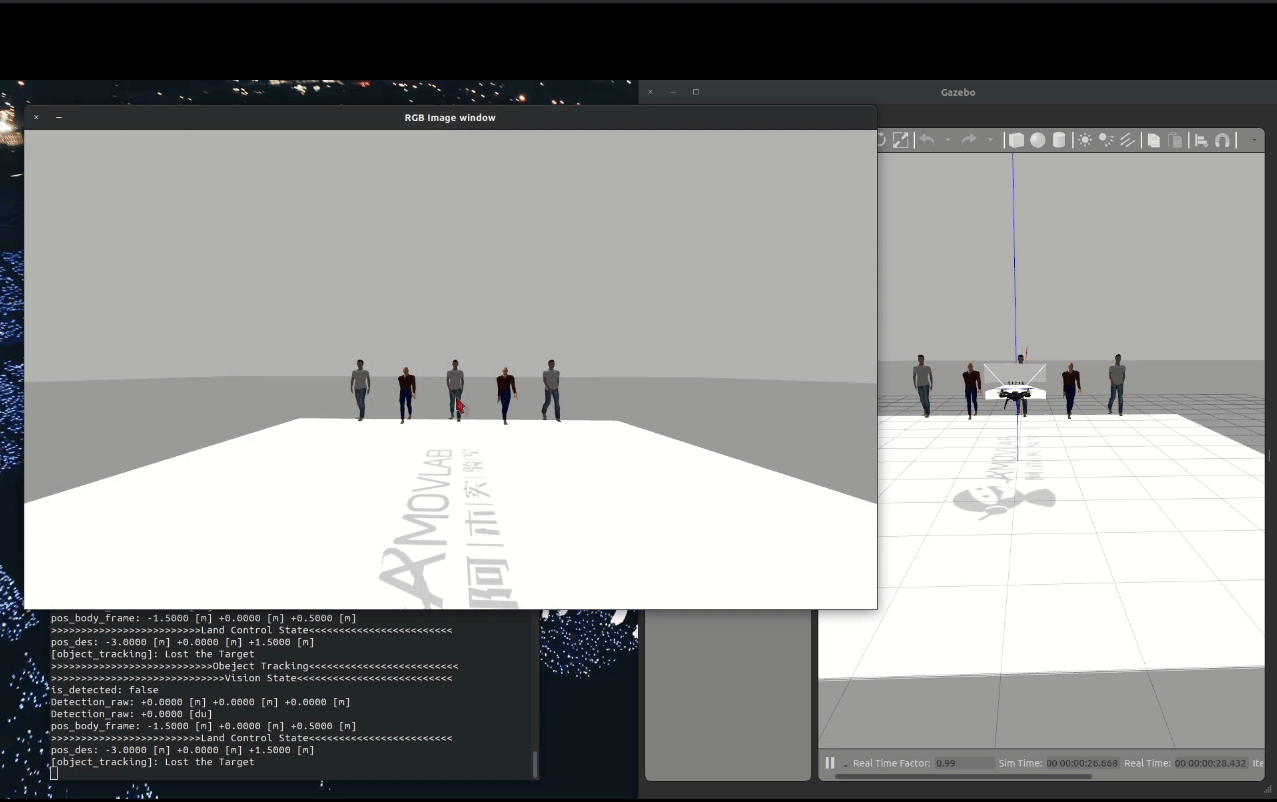The width and height of the screenshot is (1277, 802).
Task: Insert a cylinder shape in Gazebo
Action: point(1059,140)
